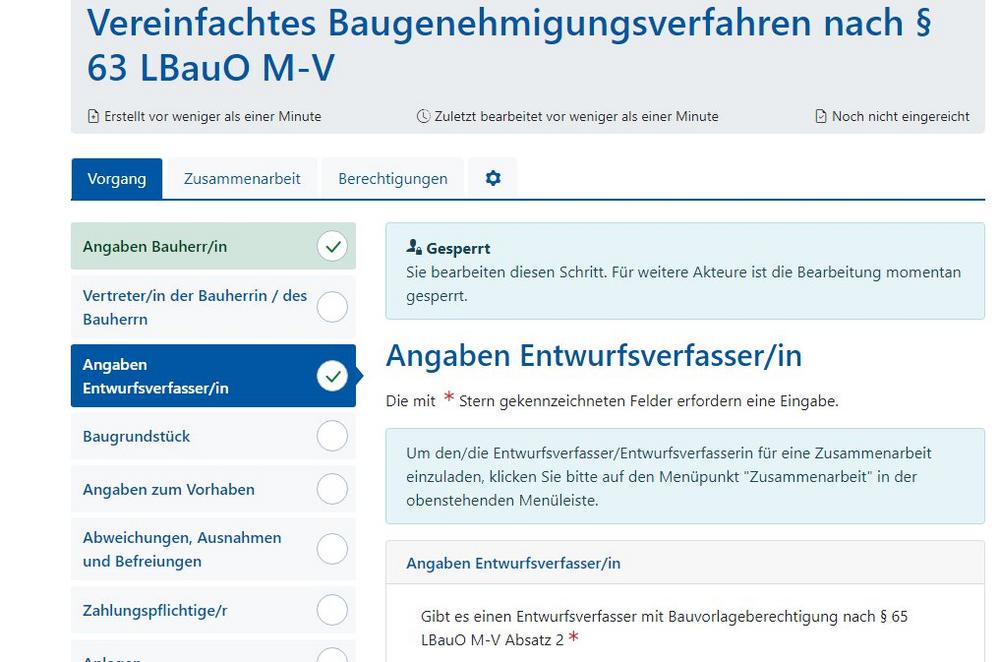
Task: Click the document icon beside 'Noch nicht eingereicht'
Action: (821, 116)
